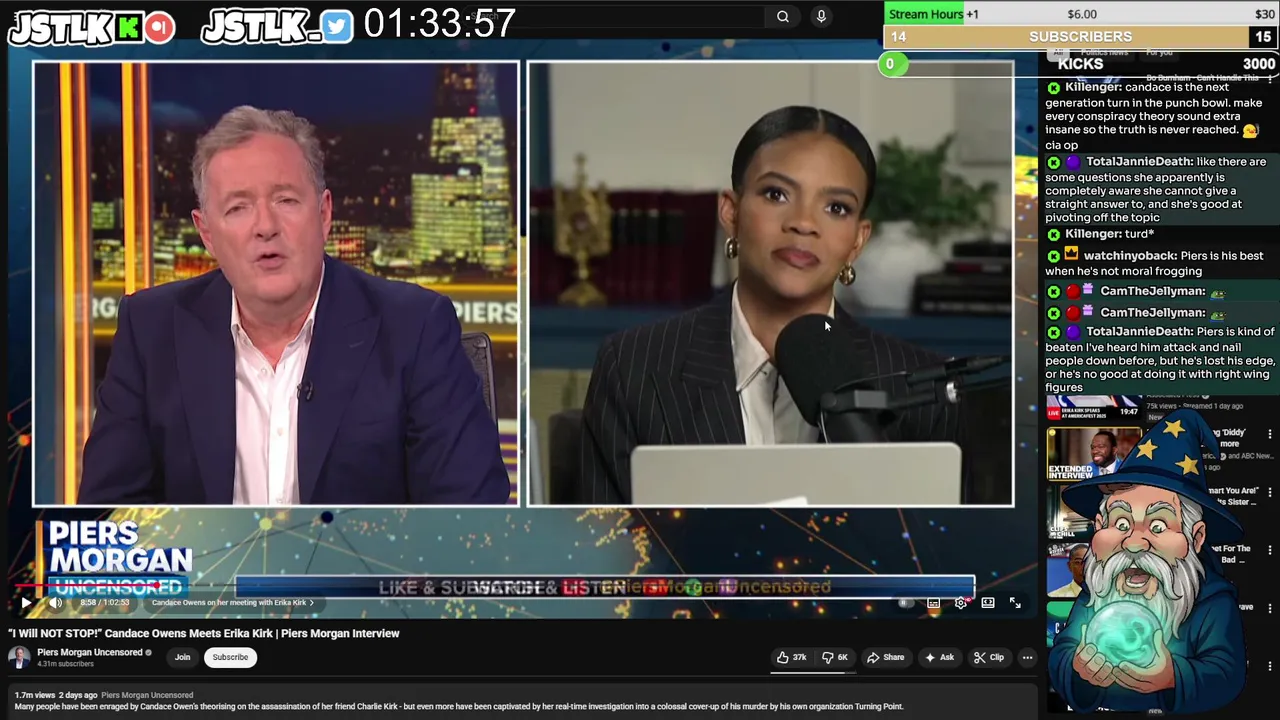Open the more actions three-dot menu below the video
The height and width of the screenshot is (720, 1280).
[1027, 657]
